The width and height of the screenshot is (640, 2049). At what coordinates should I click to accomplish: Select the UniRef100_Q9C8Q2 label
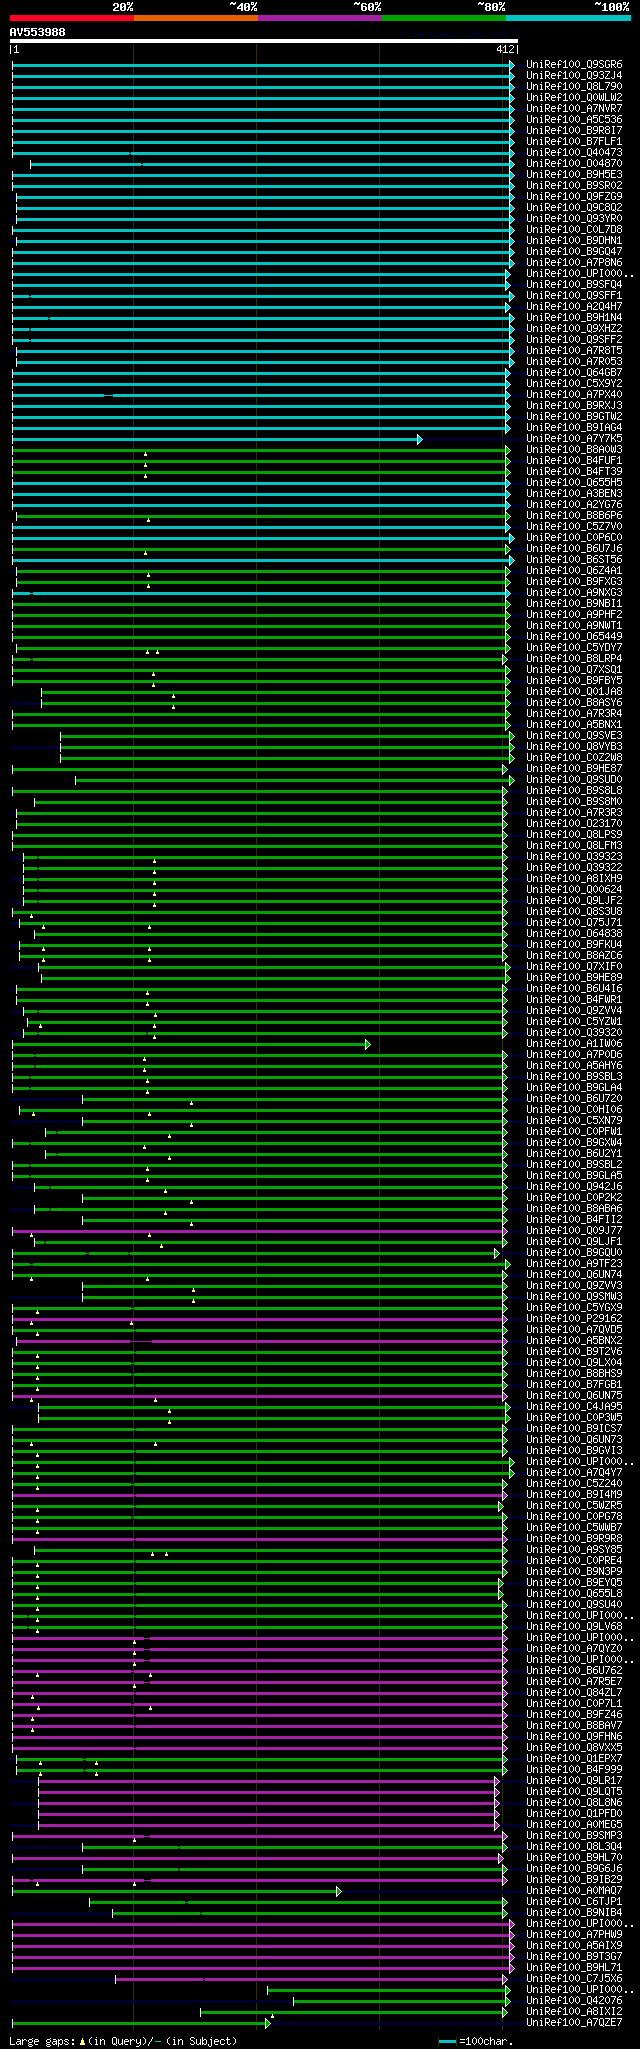click(574, 207)
